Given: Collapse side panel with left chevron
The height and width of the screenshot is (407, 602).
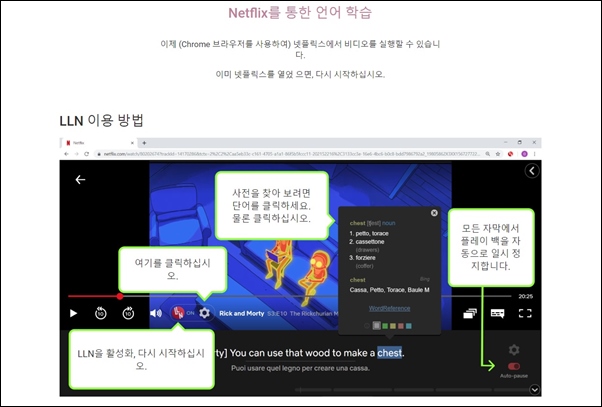Looking at the screenshot, I should coord(532,171).
